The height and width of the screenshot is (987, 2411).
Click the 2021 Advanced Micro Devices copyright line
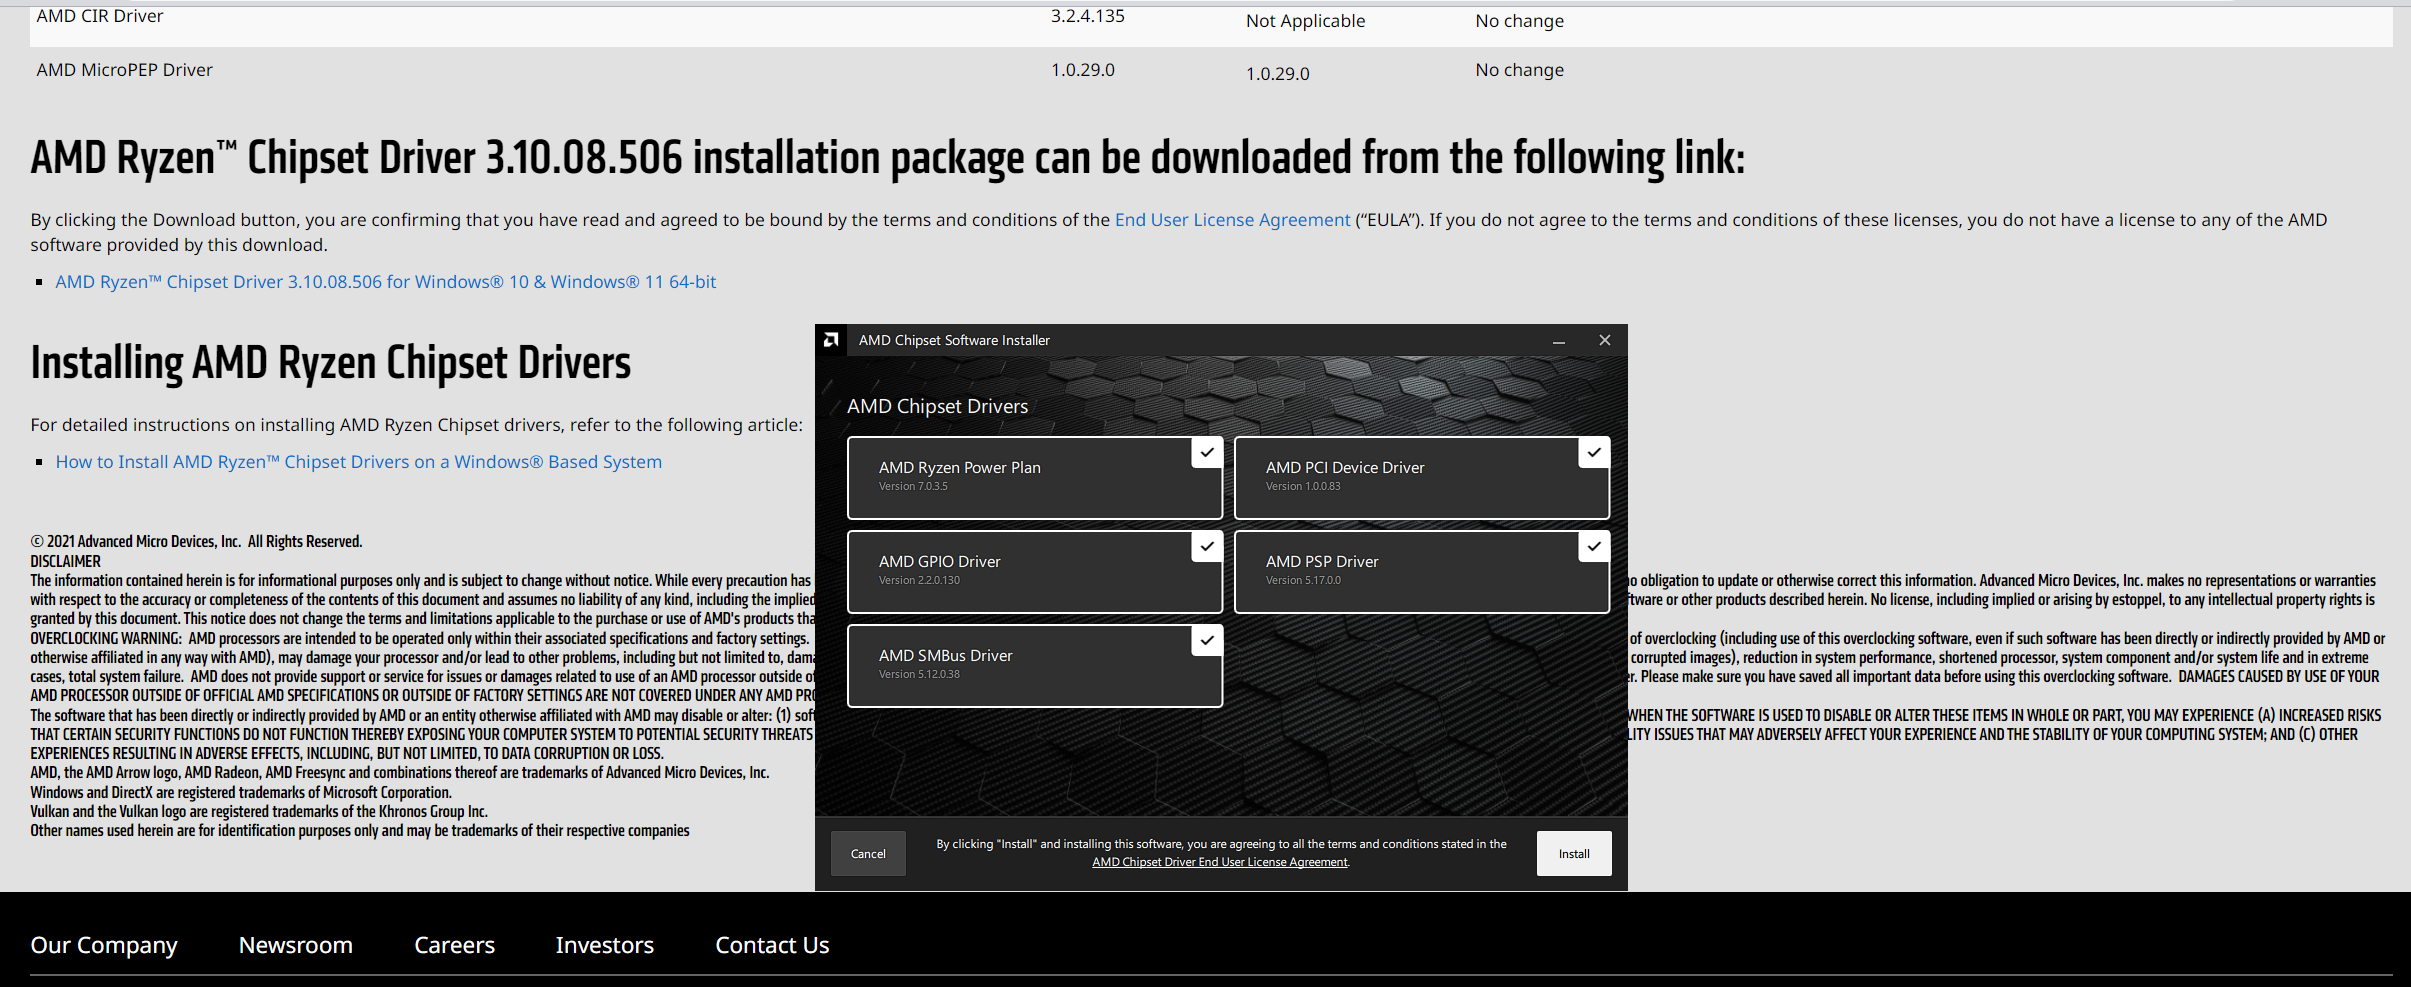(x=196, y=541)
